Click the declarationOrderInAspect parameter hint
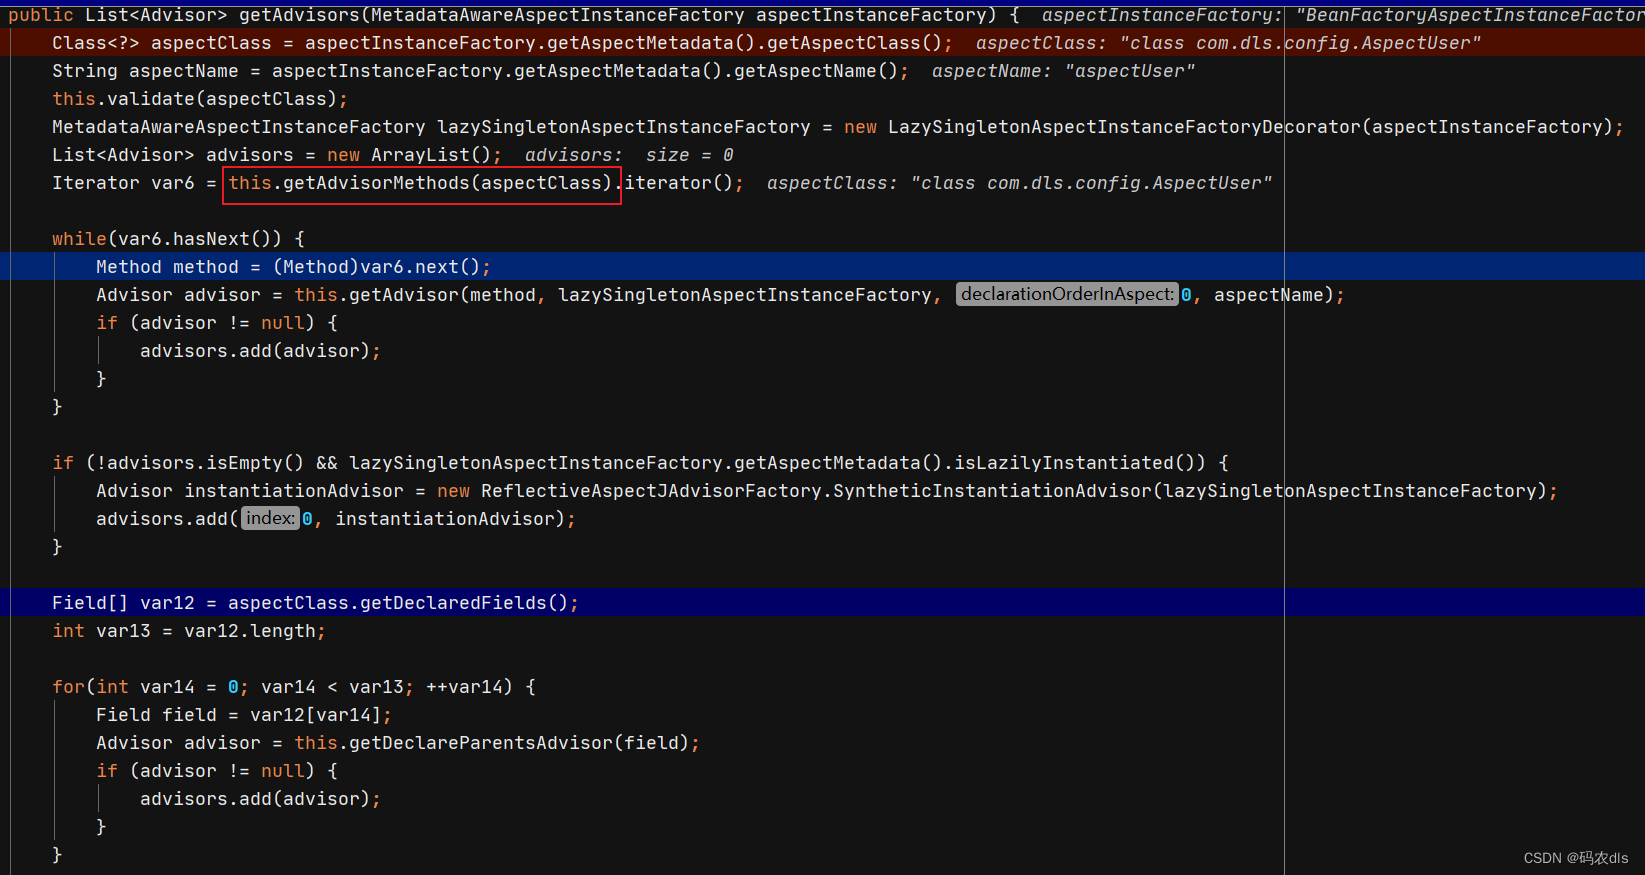Image resolution: width=1645 pixels, height=875 pixels. coord(1067,294)
